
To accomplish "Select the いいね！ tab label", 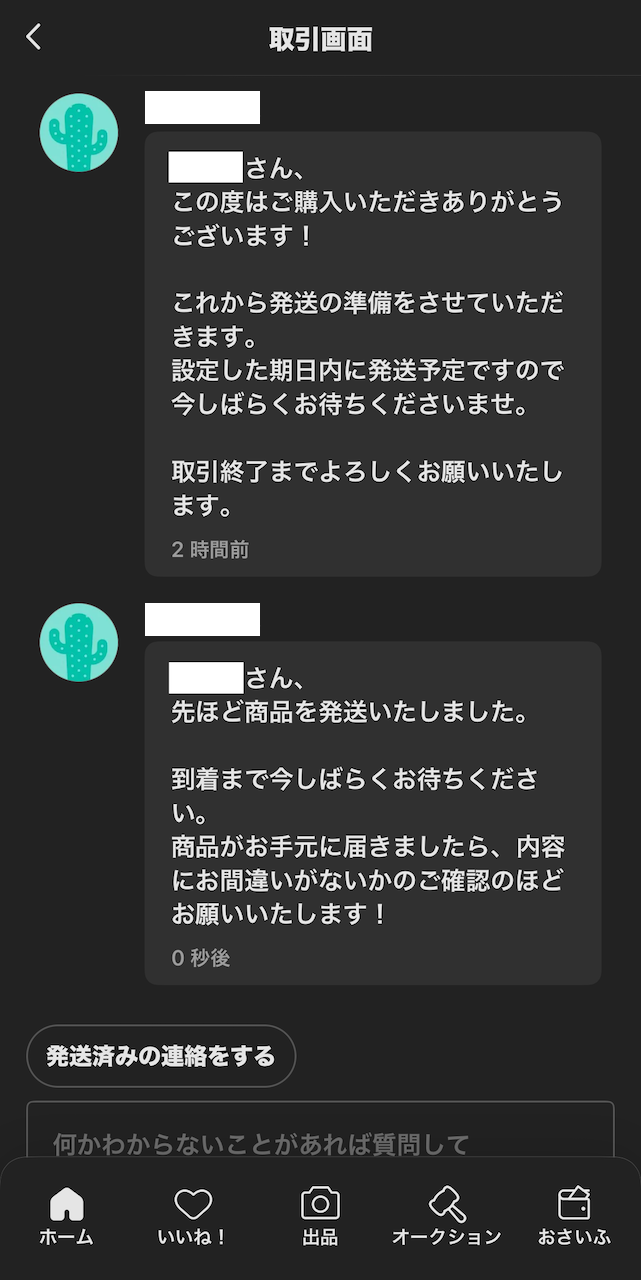I will point(192,1237).
